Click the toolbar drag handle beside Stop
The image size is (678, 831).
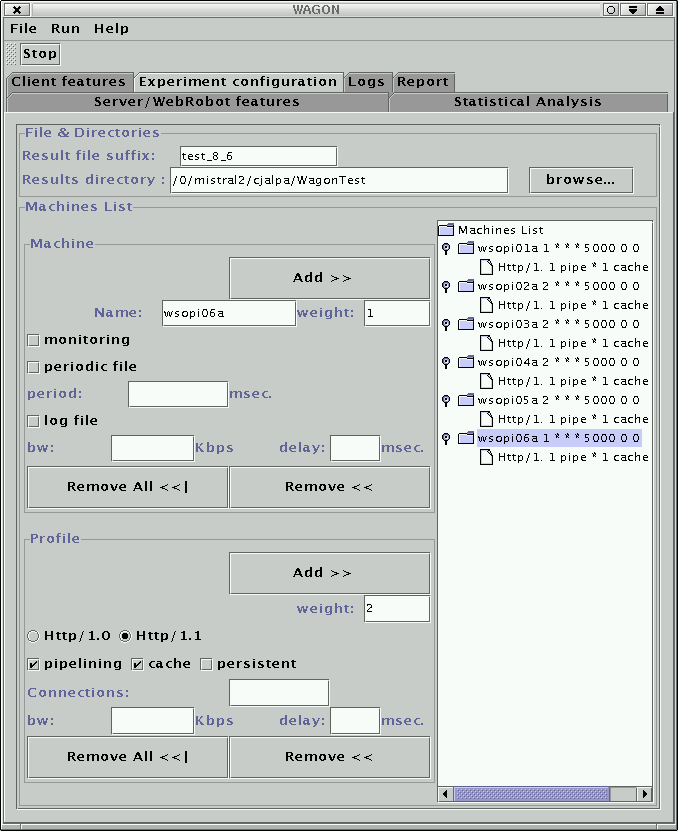(x=12, y=54)
